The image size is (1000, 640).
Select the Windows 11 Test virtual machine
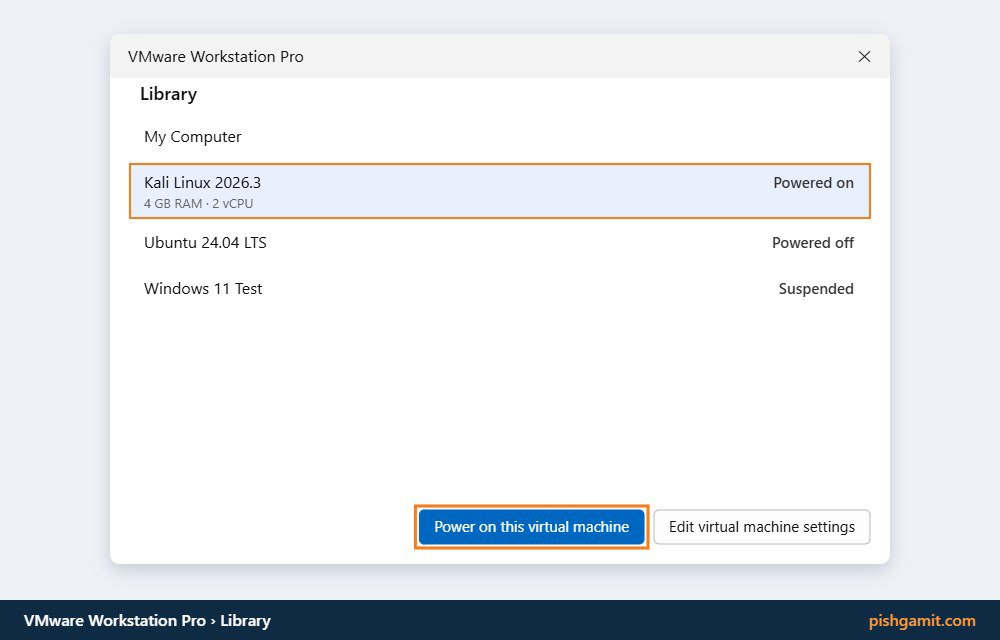500,289
